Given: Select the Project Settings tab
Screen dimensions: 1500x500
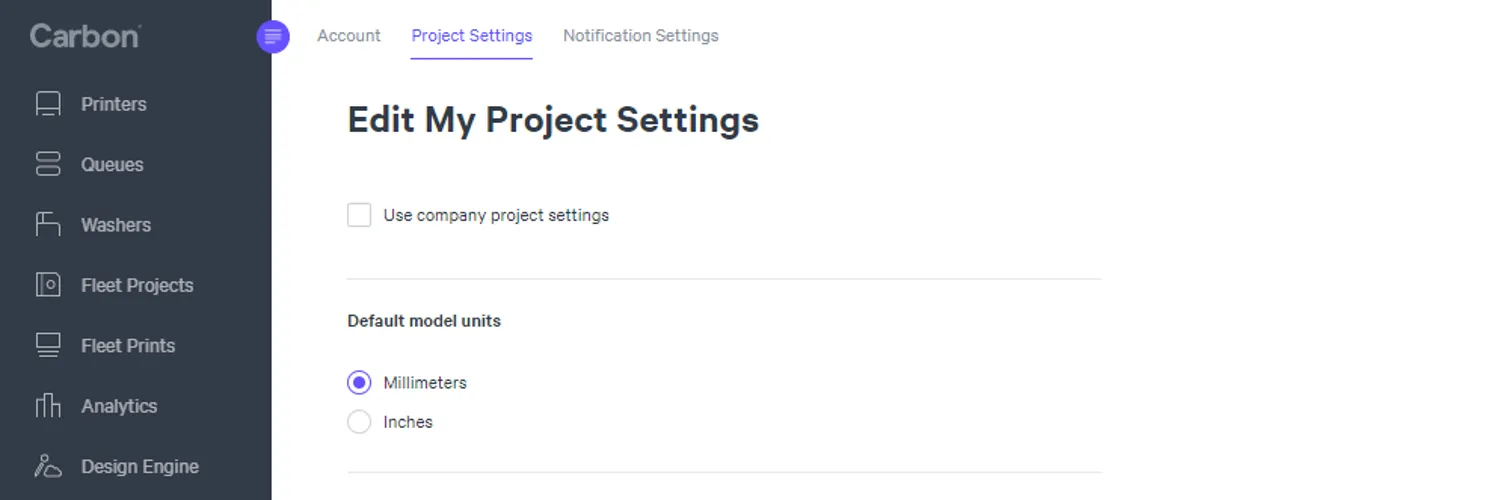Looking at the screenshot, I should [472, 36].
